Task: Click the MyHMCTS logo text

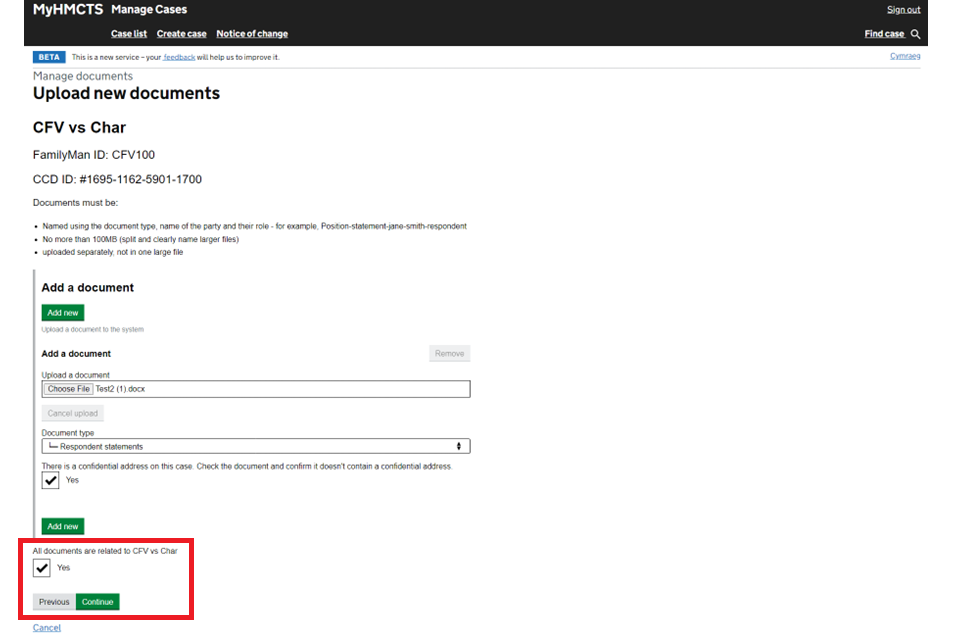Action: pos(67,10)
